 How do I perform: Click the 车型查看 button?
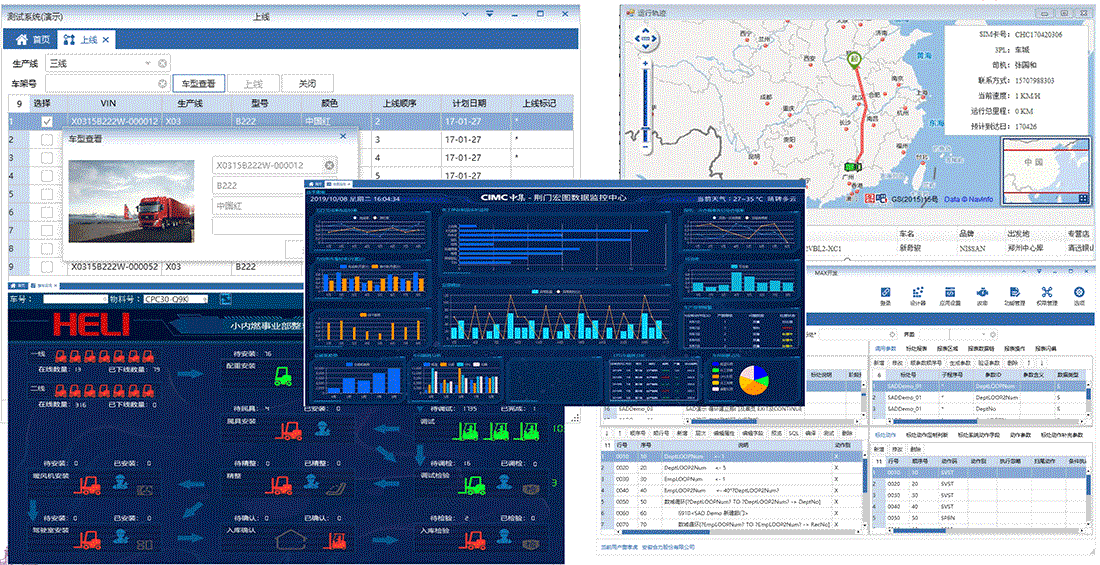pyautogui.click(x=199, y=84)
